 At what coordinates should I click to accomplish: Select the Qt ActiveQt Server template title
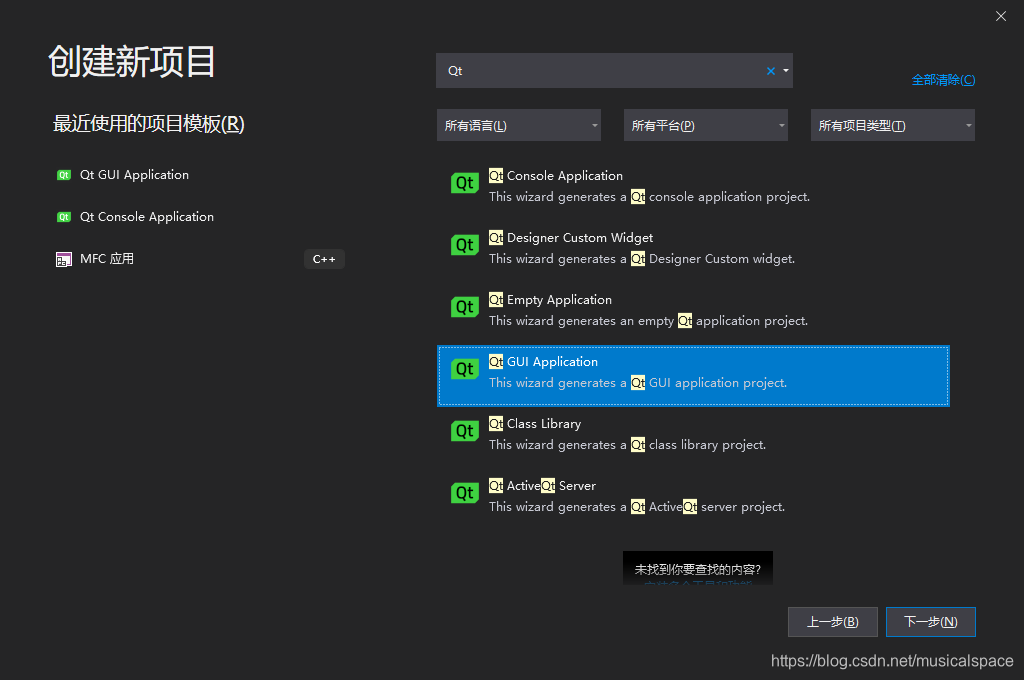pos(542,486)
